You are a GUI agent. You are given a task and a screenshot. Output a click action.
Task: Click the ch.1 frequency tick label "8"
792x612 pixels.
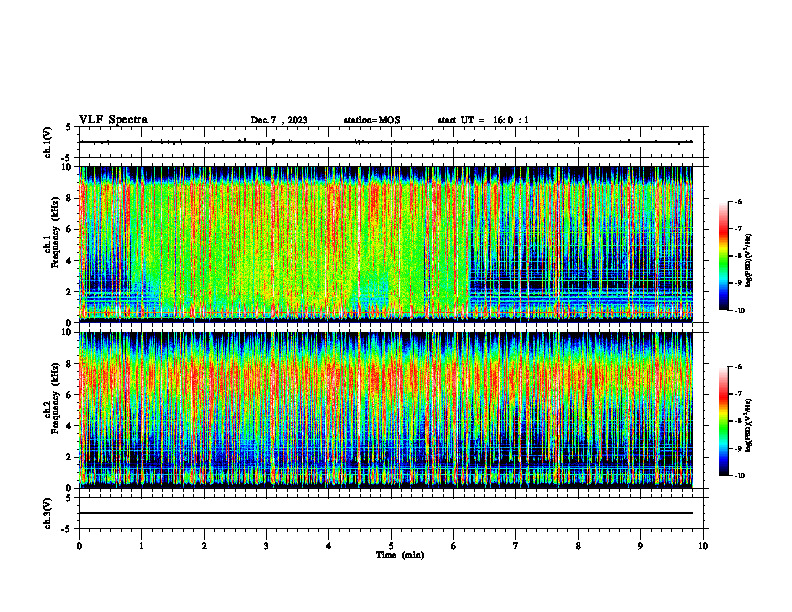(x=69, y=198)
